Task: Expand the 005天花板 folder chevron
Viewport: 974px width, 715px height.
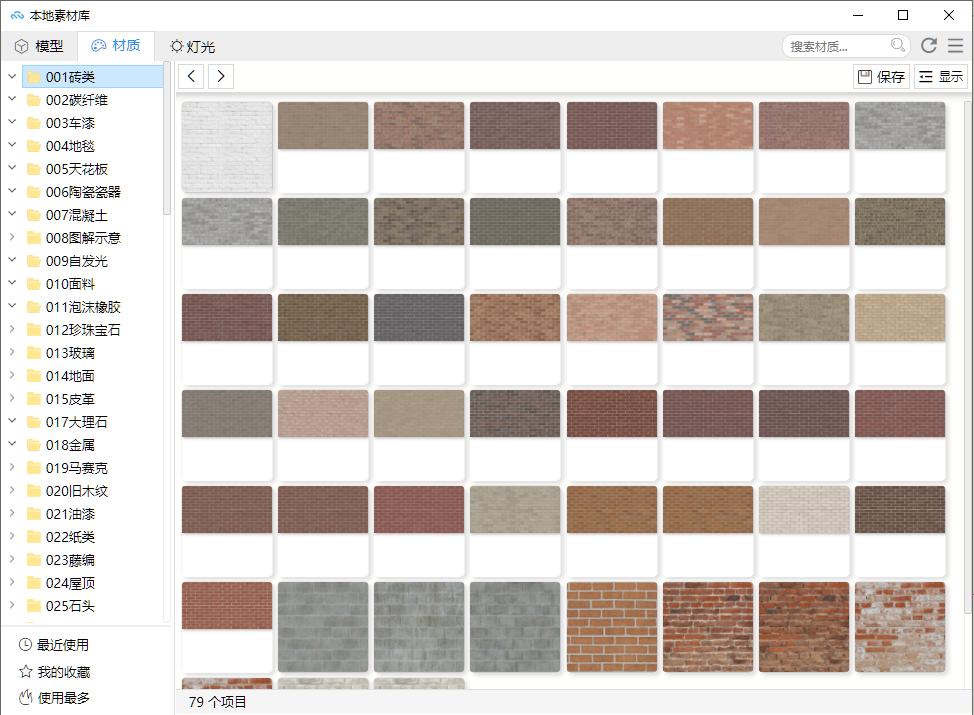Action: click(x=12, y=168)
